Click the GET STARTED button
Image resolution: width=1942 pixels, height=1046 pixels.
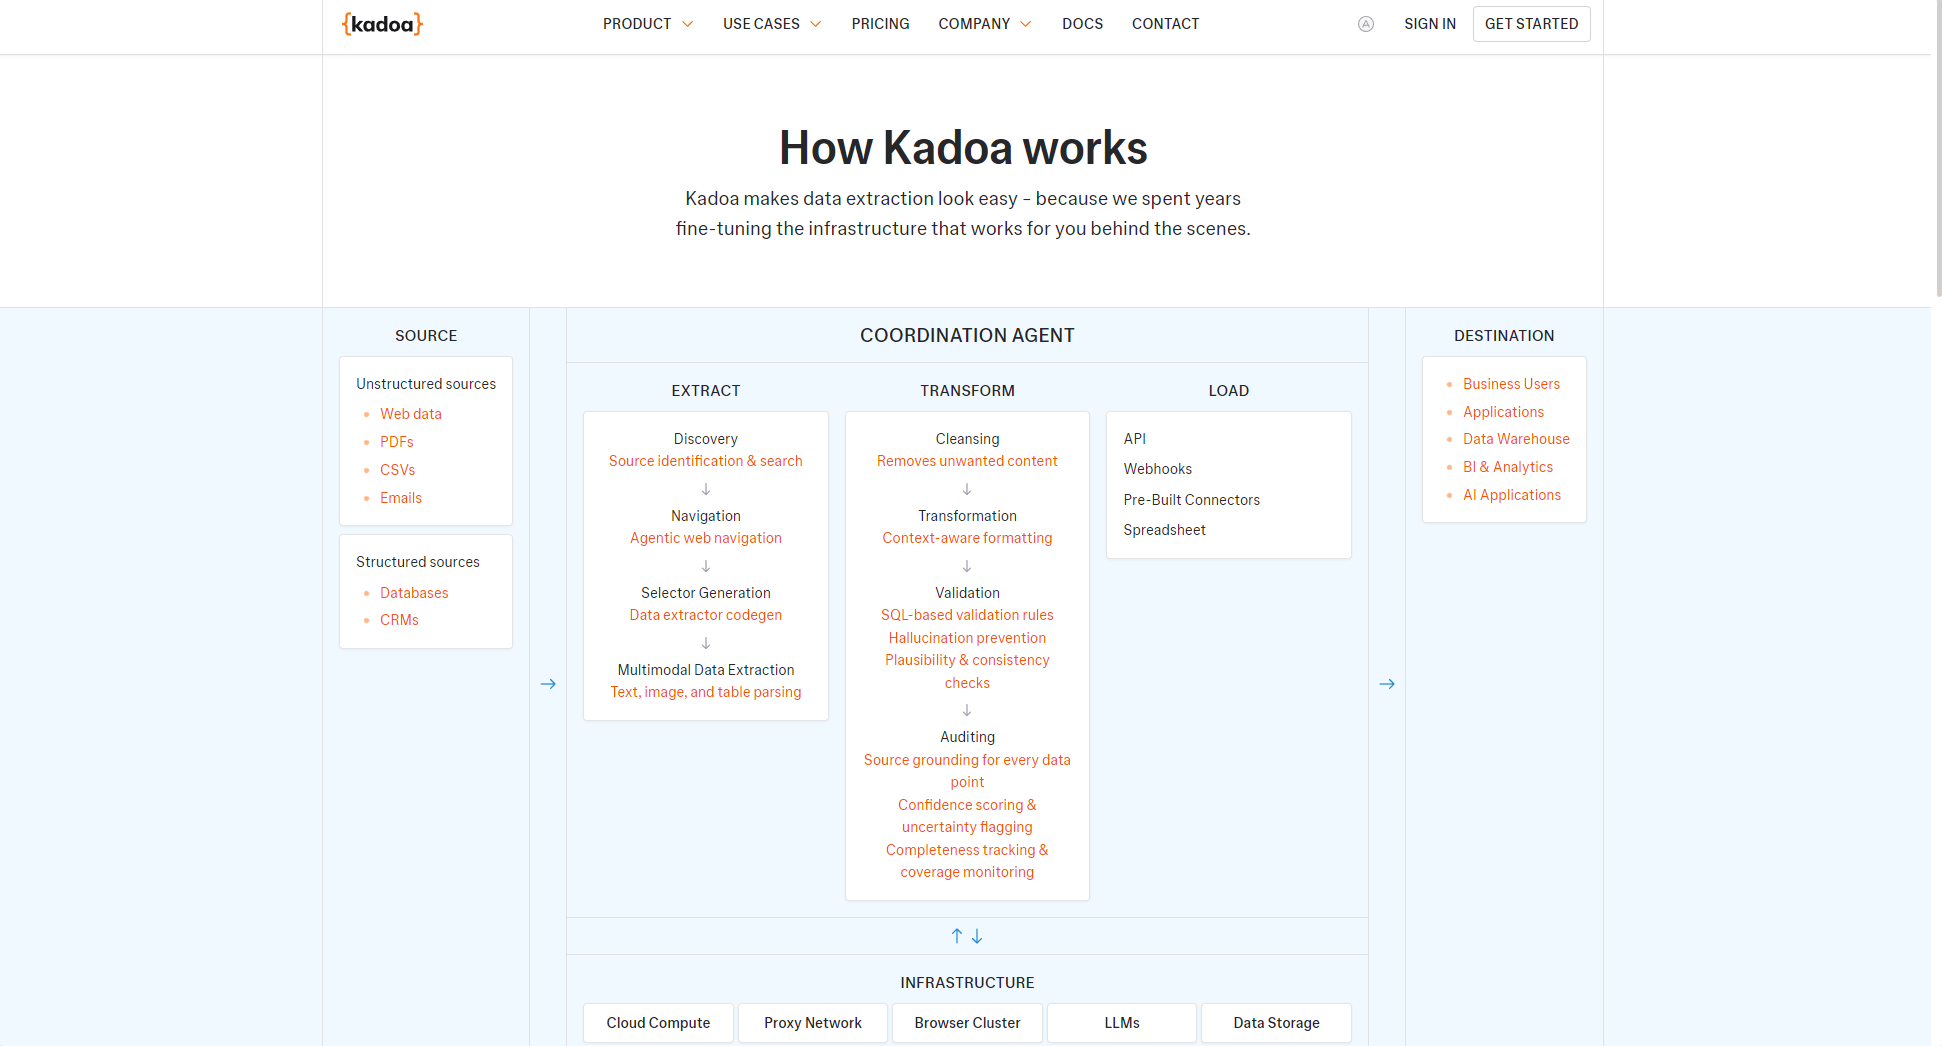pyautogui.click(x=1531, y=23)
